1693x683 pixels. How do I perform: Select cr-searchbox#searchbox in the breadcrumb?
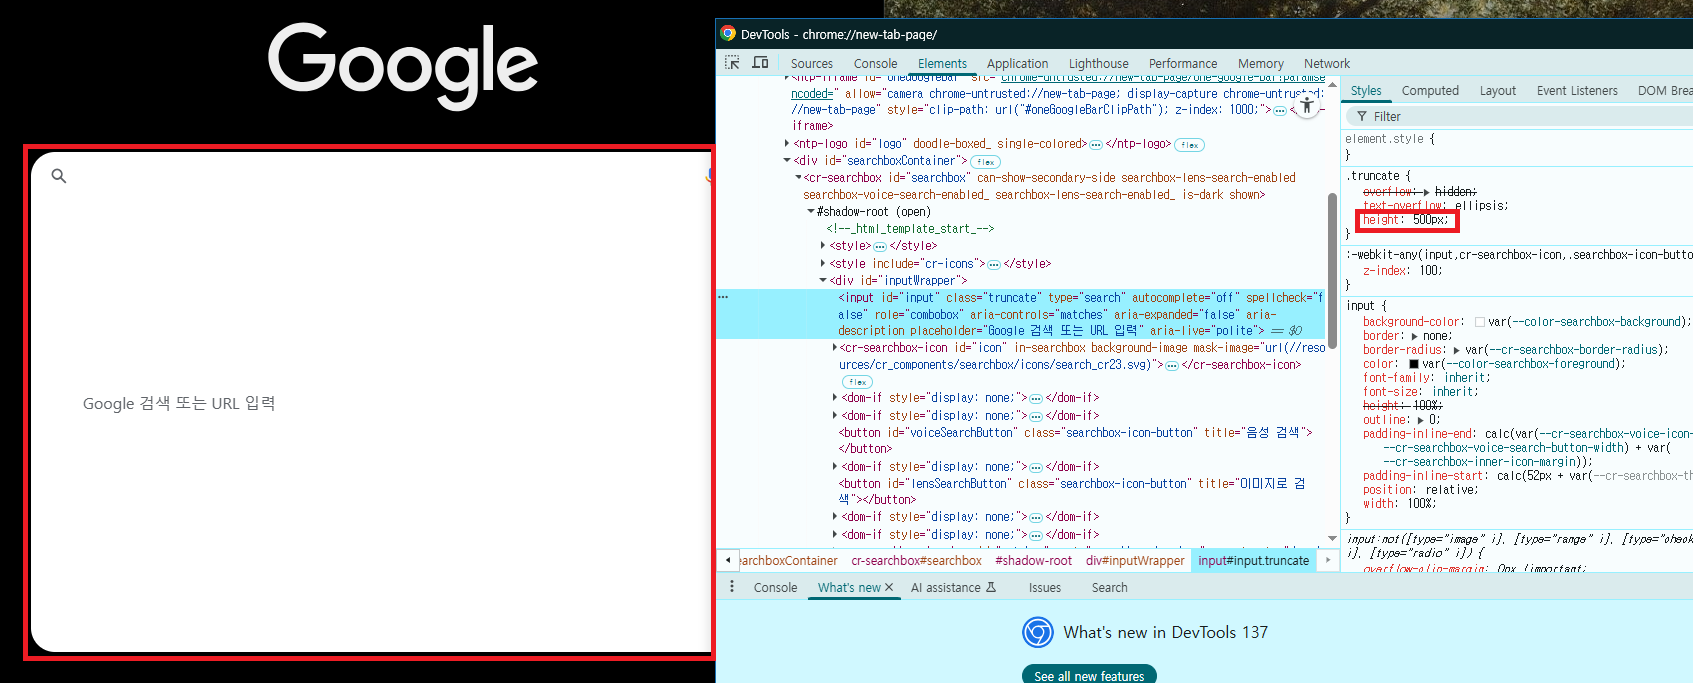point(916,561)
